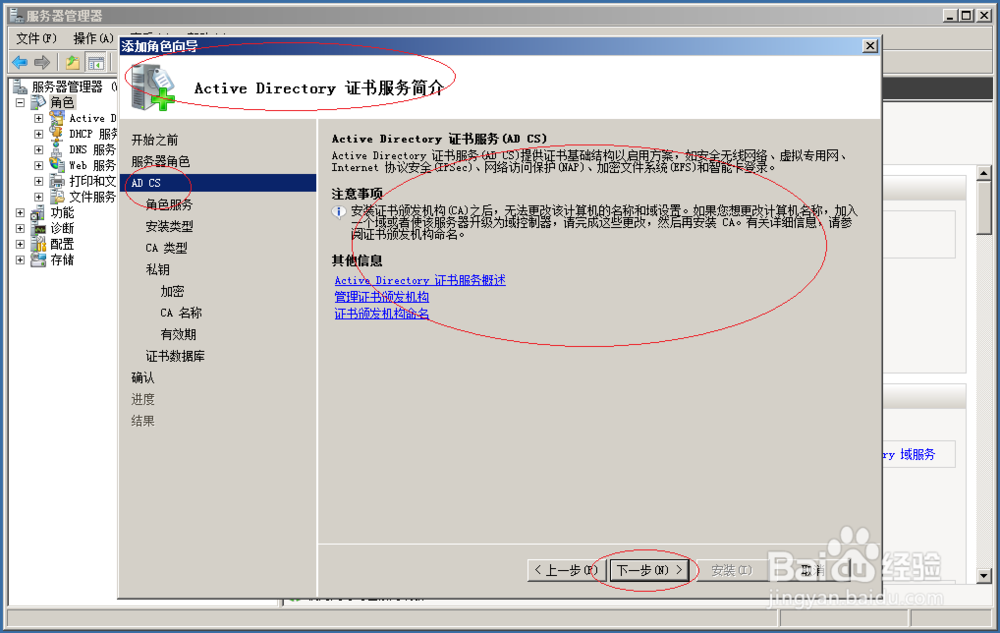Go to 证书数据库 wizard step

[175, 356]
